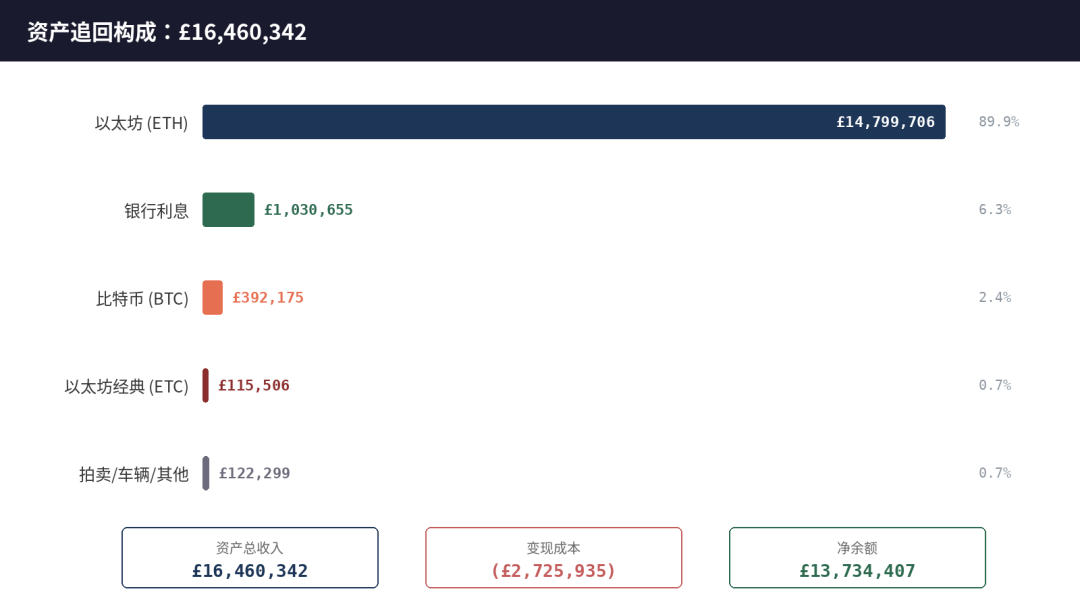The height and width of the screenshot is (608, 1080).
Task: Click the 拍卖/车辆/其他 row label
Action: coord(134,474)
